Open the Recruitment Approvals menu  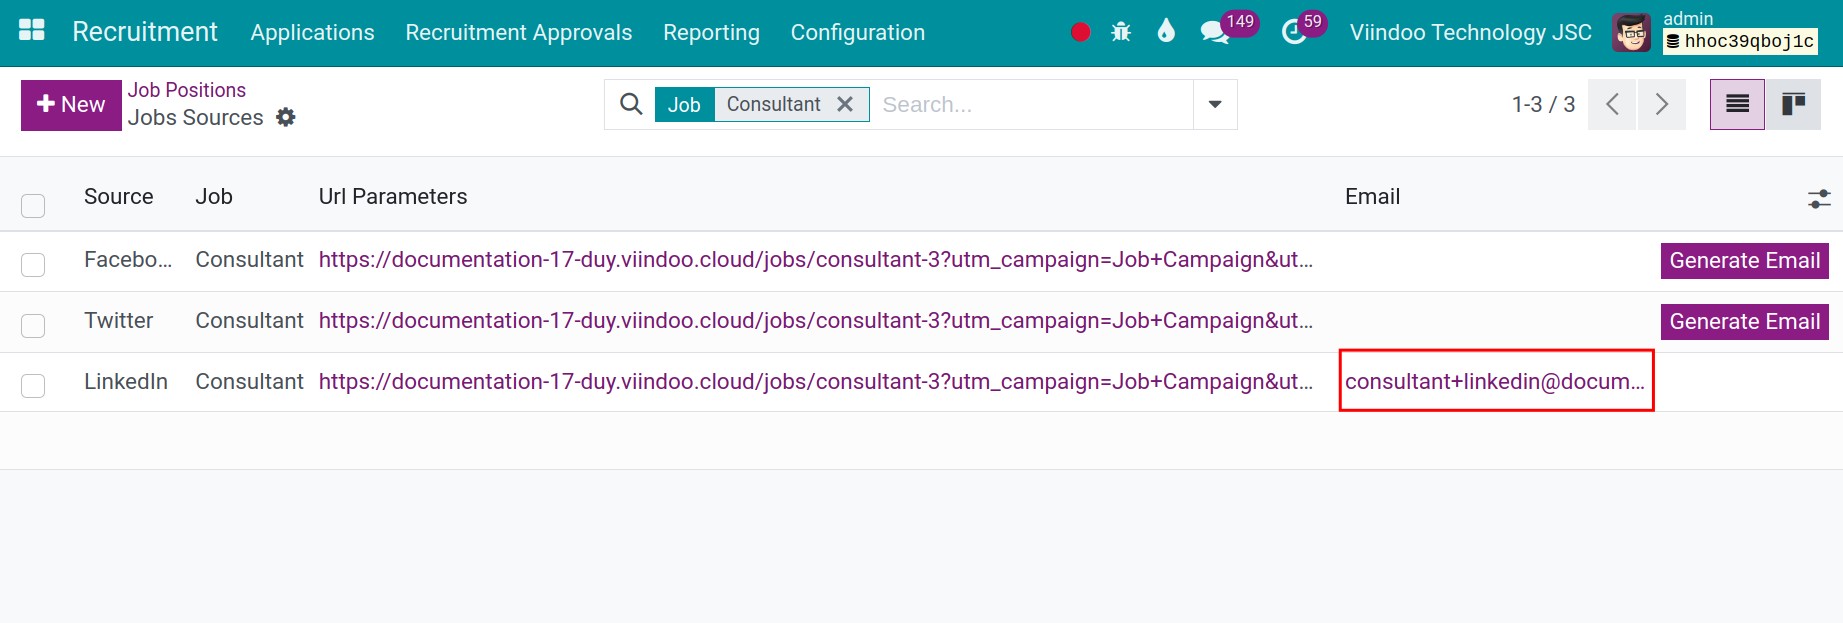pyautogui.click(x=519, y=33)
